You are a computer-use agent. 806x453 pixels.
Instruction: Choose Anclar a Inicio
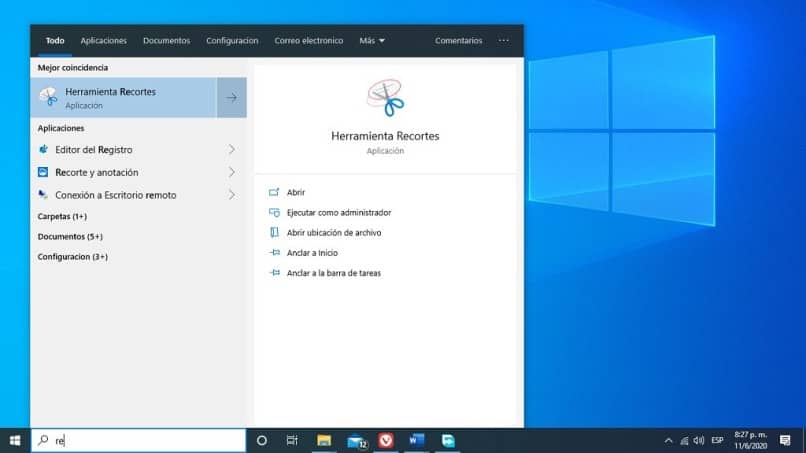(312, 252)
